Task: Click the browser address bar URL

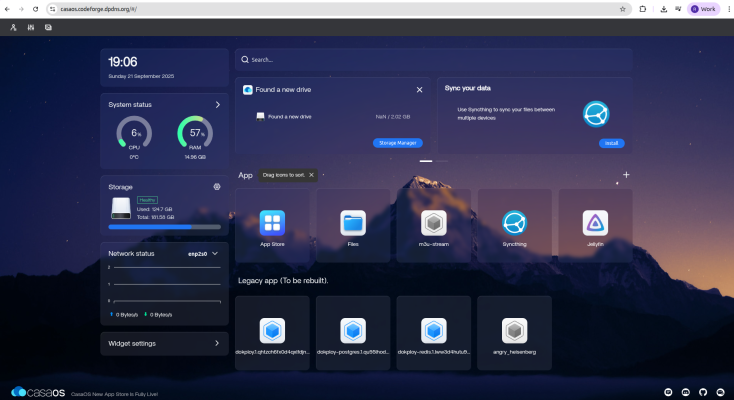Action: tap(99, 9)
